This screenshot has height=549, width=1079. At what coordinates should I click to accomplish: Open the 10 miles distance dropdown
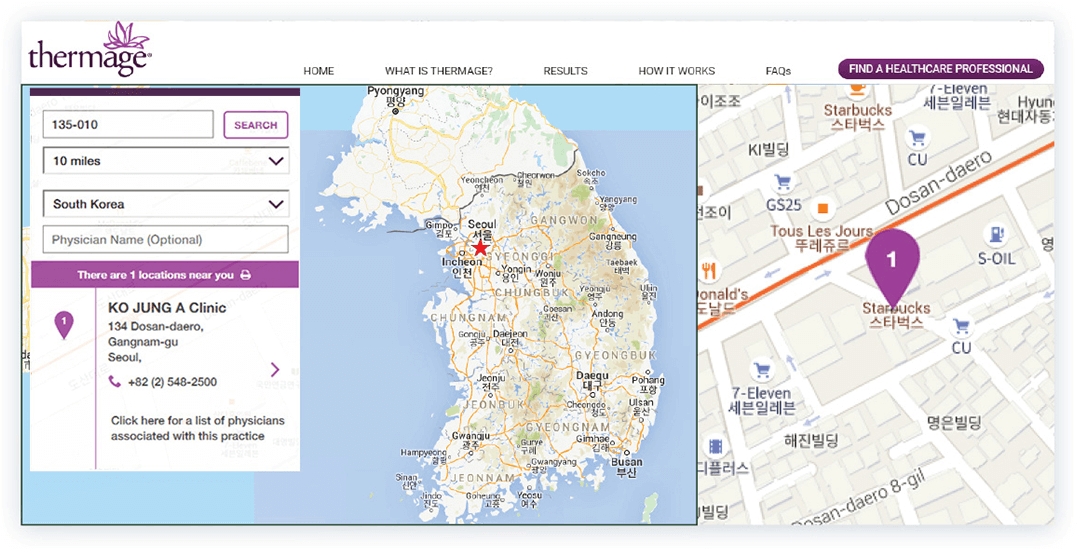(x=166, y=161)
